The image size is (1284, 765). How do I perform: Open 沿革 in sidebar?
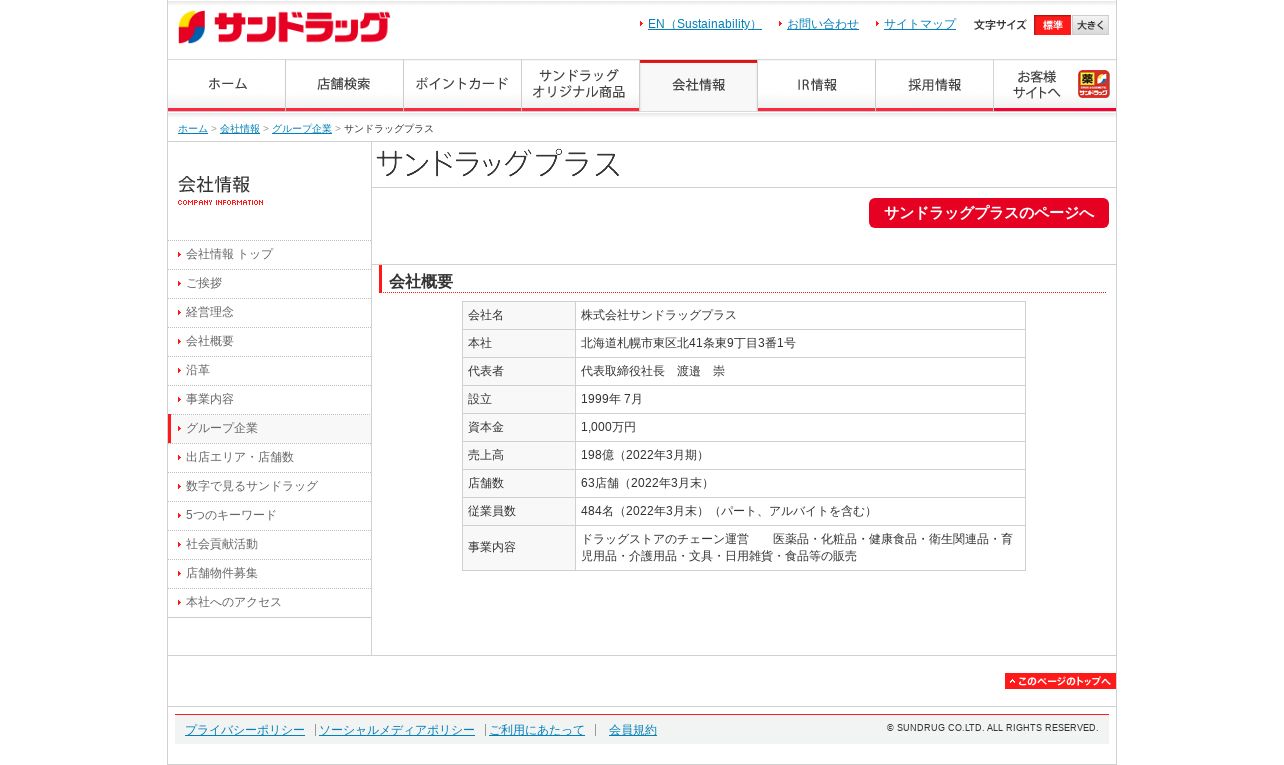point(269,371)
